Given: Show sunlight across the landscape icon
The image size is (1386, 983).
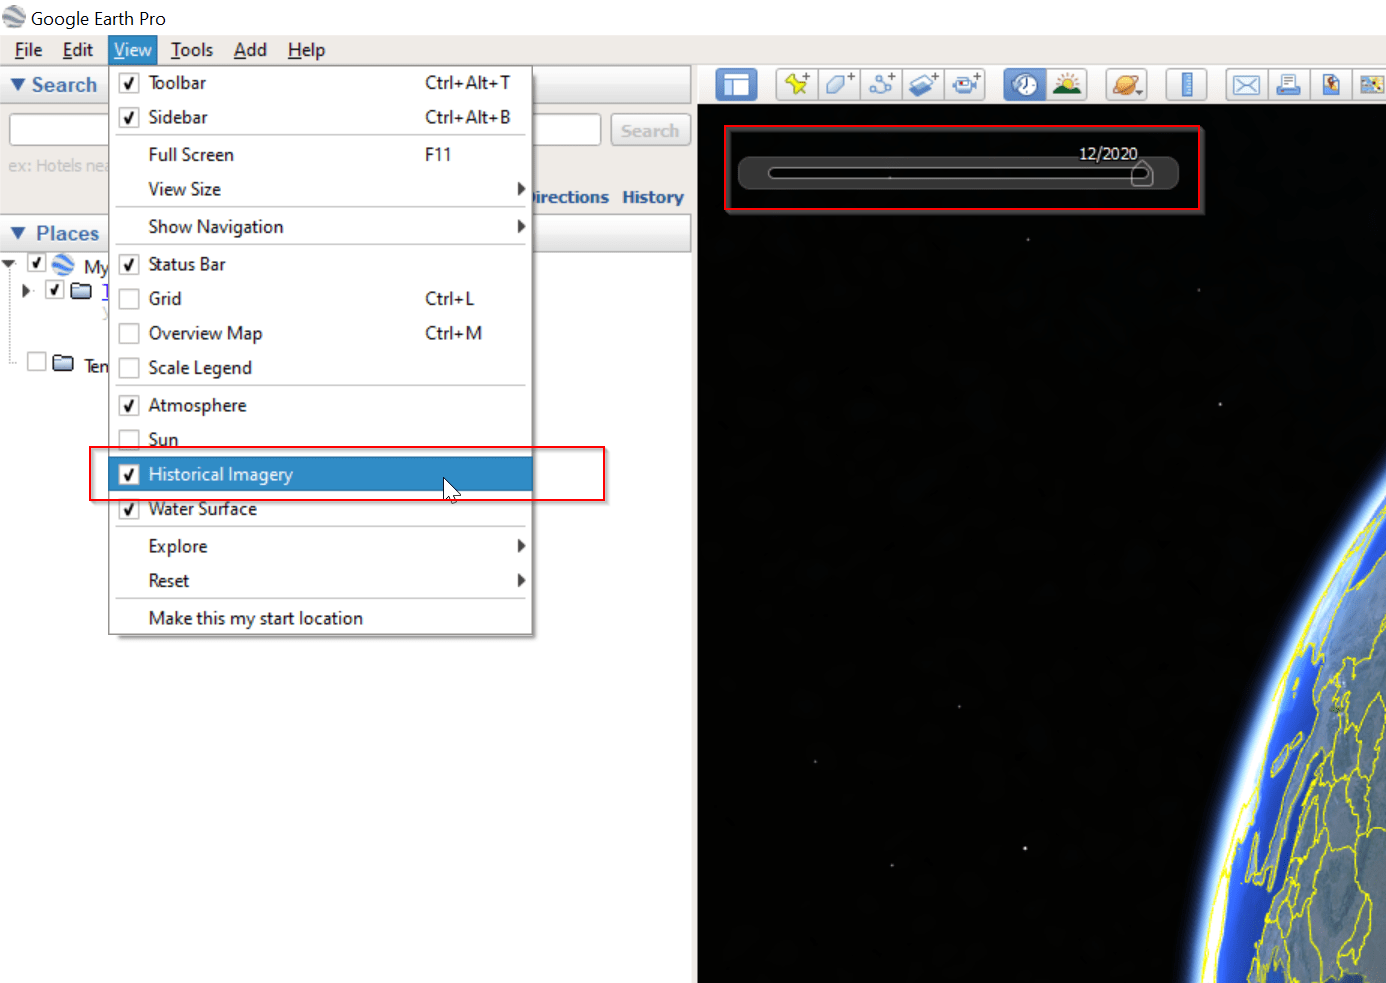Looking at the screenshot, I should tap(1067, 85).
